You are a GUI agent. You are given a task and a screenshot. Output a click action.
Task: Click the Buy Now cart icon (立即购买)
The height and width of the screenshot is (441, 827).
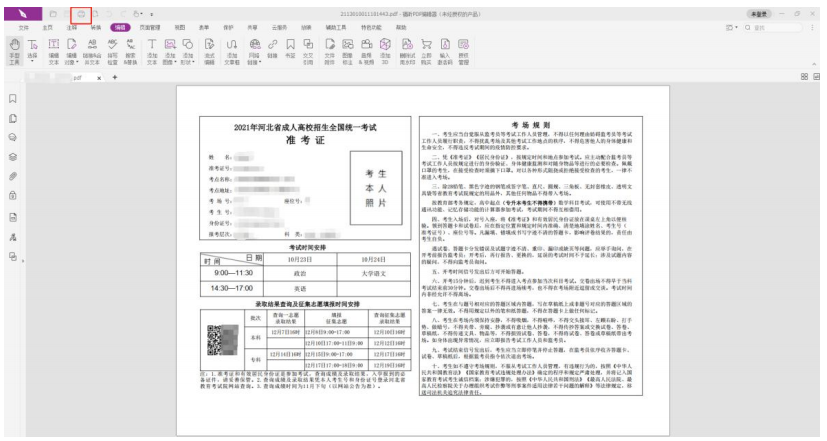pyautogui.click(x=426, y=52)
